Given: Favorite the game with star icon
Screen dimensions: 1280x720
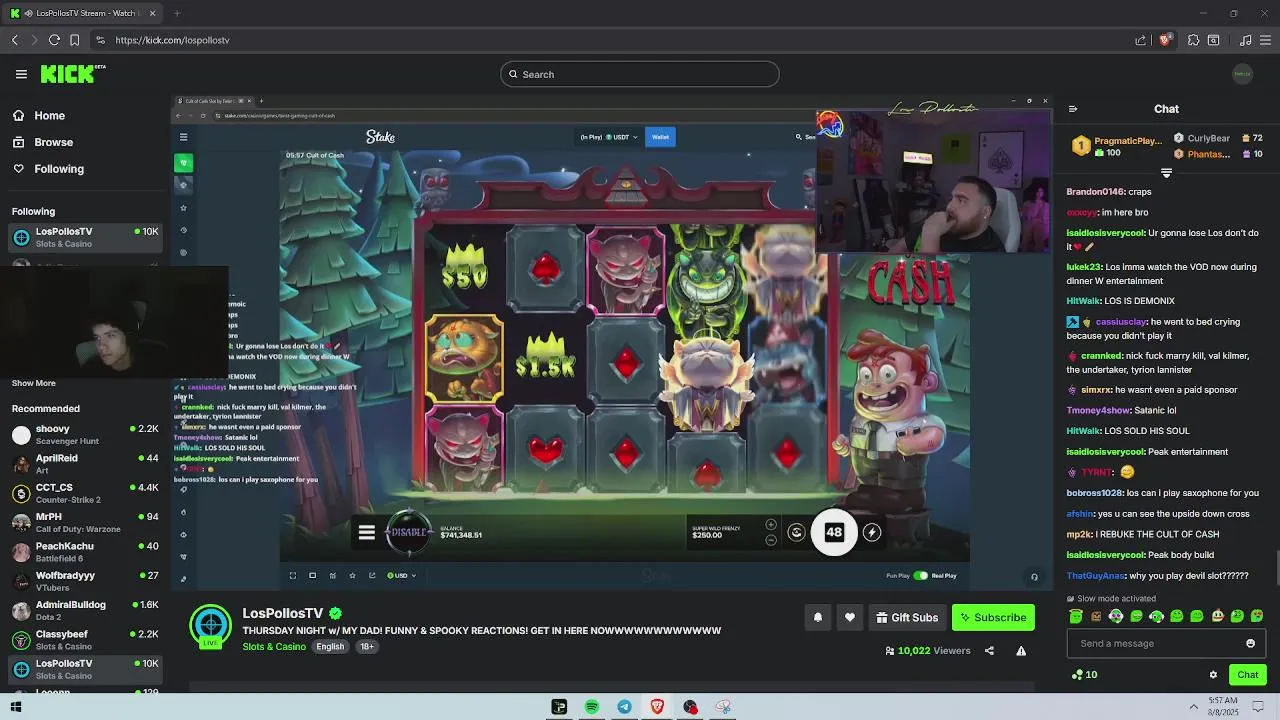Looking at the screenshot, I should 352,575.
